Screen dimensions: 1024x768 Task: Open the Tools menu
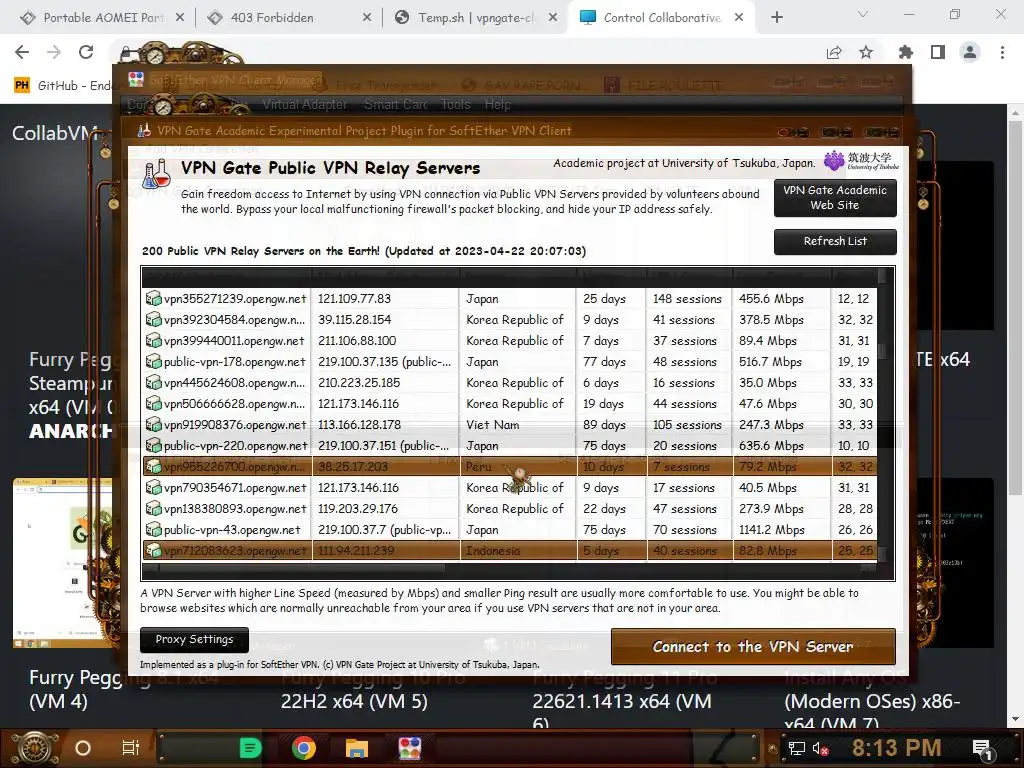coord(455,104)
